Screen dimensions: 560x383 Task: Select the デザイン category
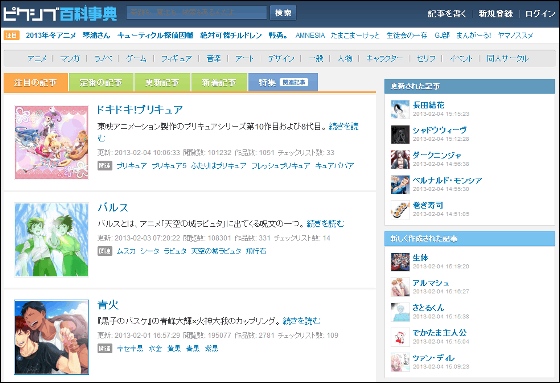click(x=281, y=58)
